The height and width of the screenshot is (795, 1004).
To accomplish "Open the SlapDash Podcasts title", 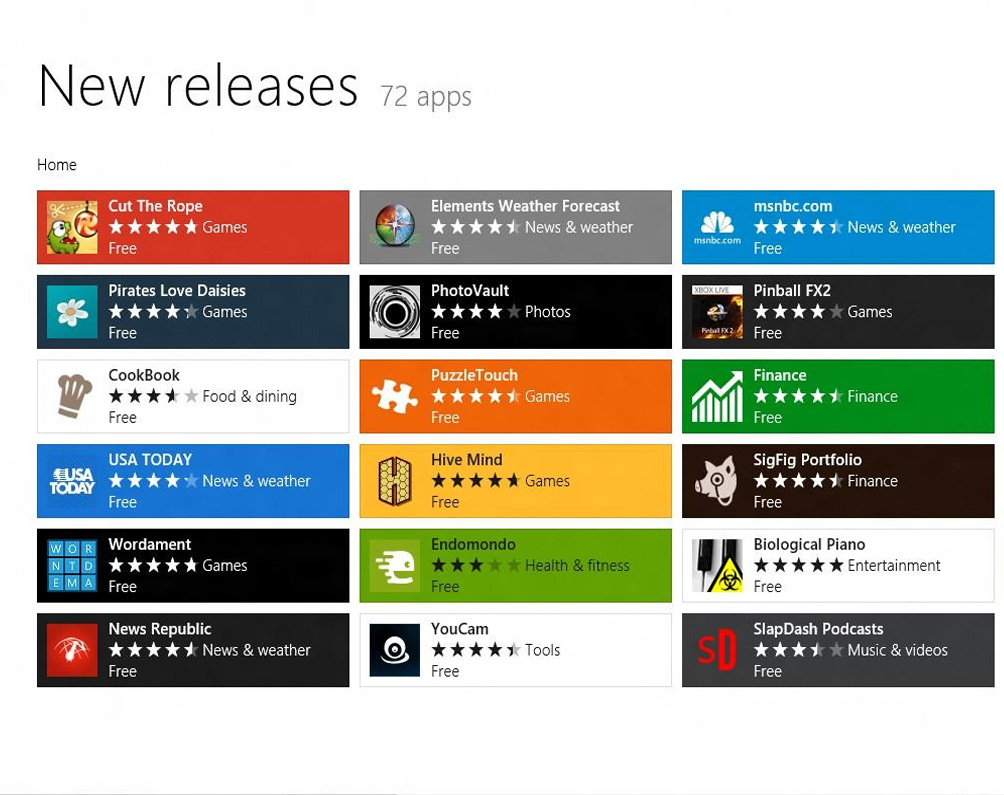I will [819, 629].
